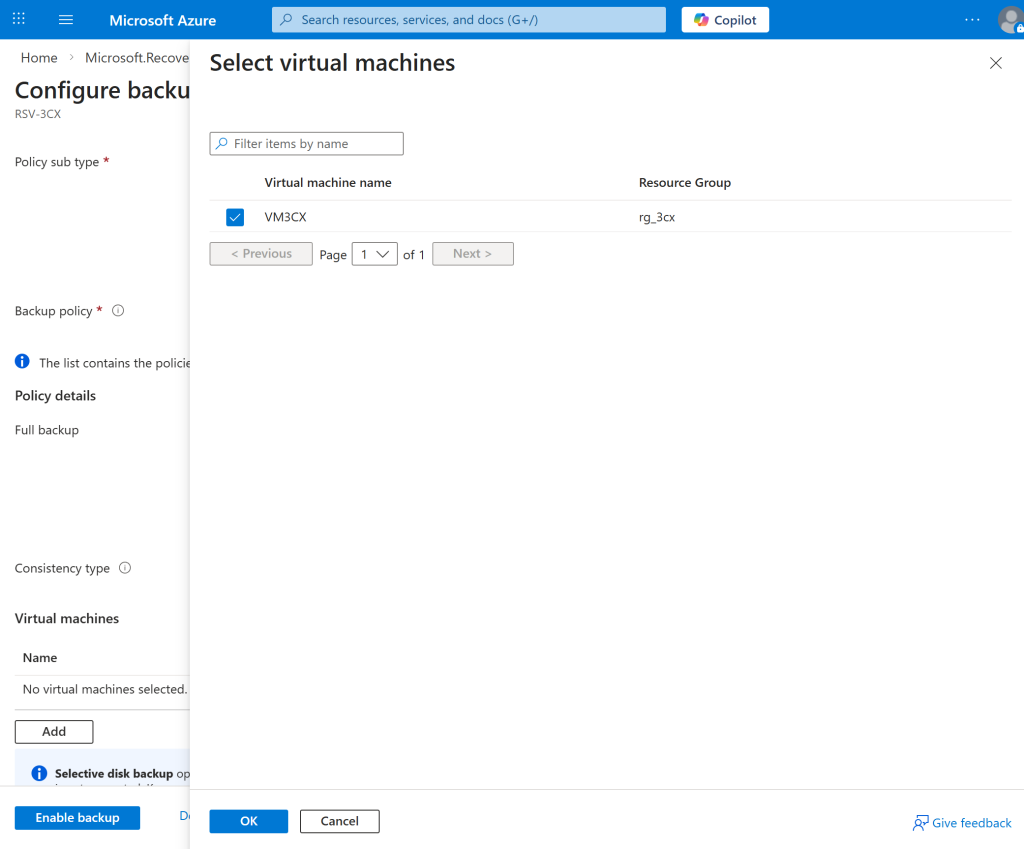This screenshot has height=849, width=1024.
Task: Click the Give feedback link
Action: (x=962, y=823)
